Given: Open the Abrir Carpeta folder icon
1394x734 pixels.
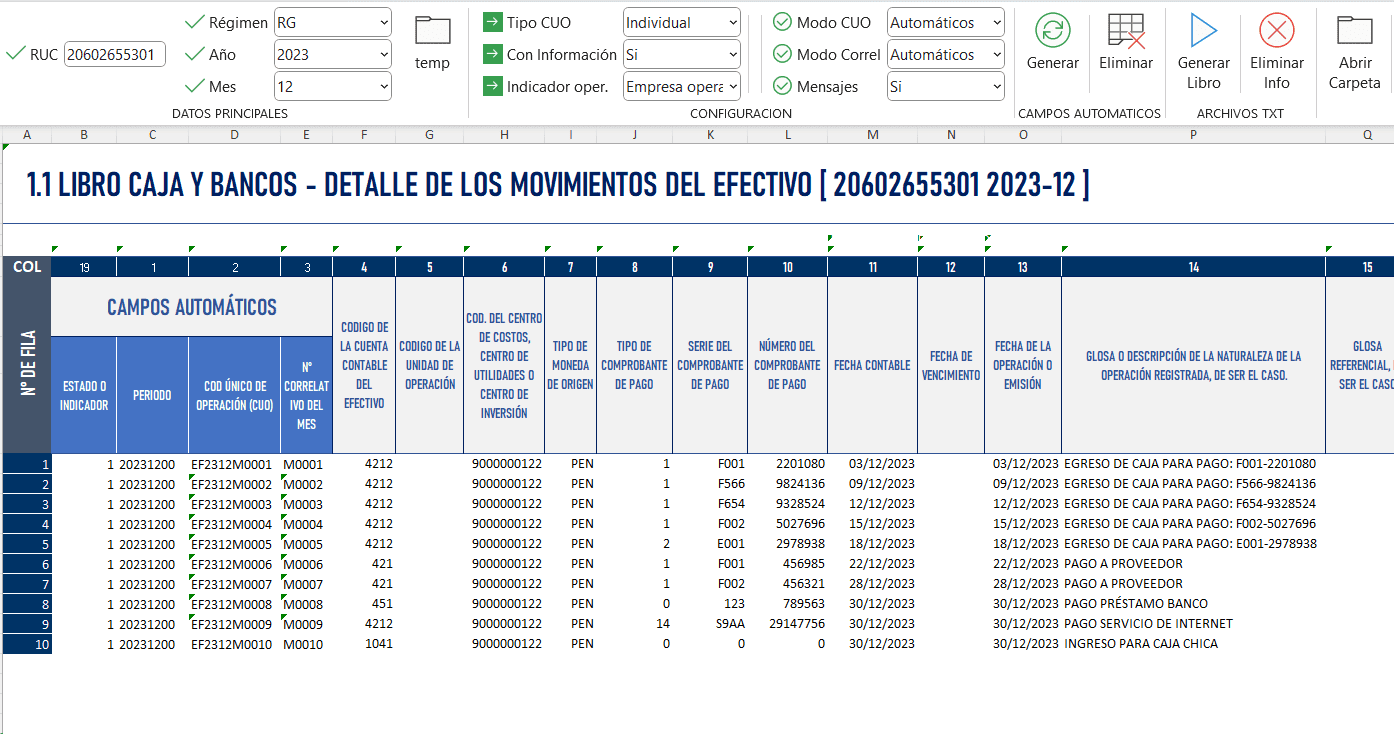Looking at the screenshot, I should coord(1354,30).
